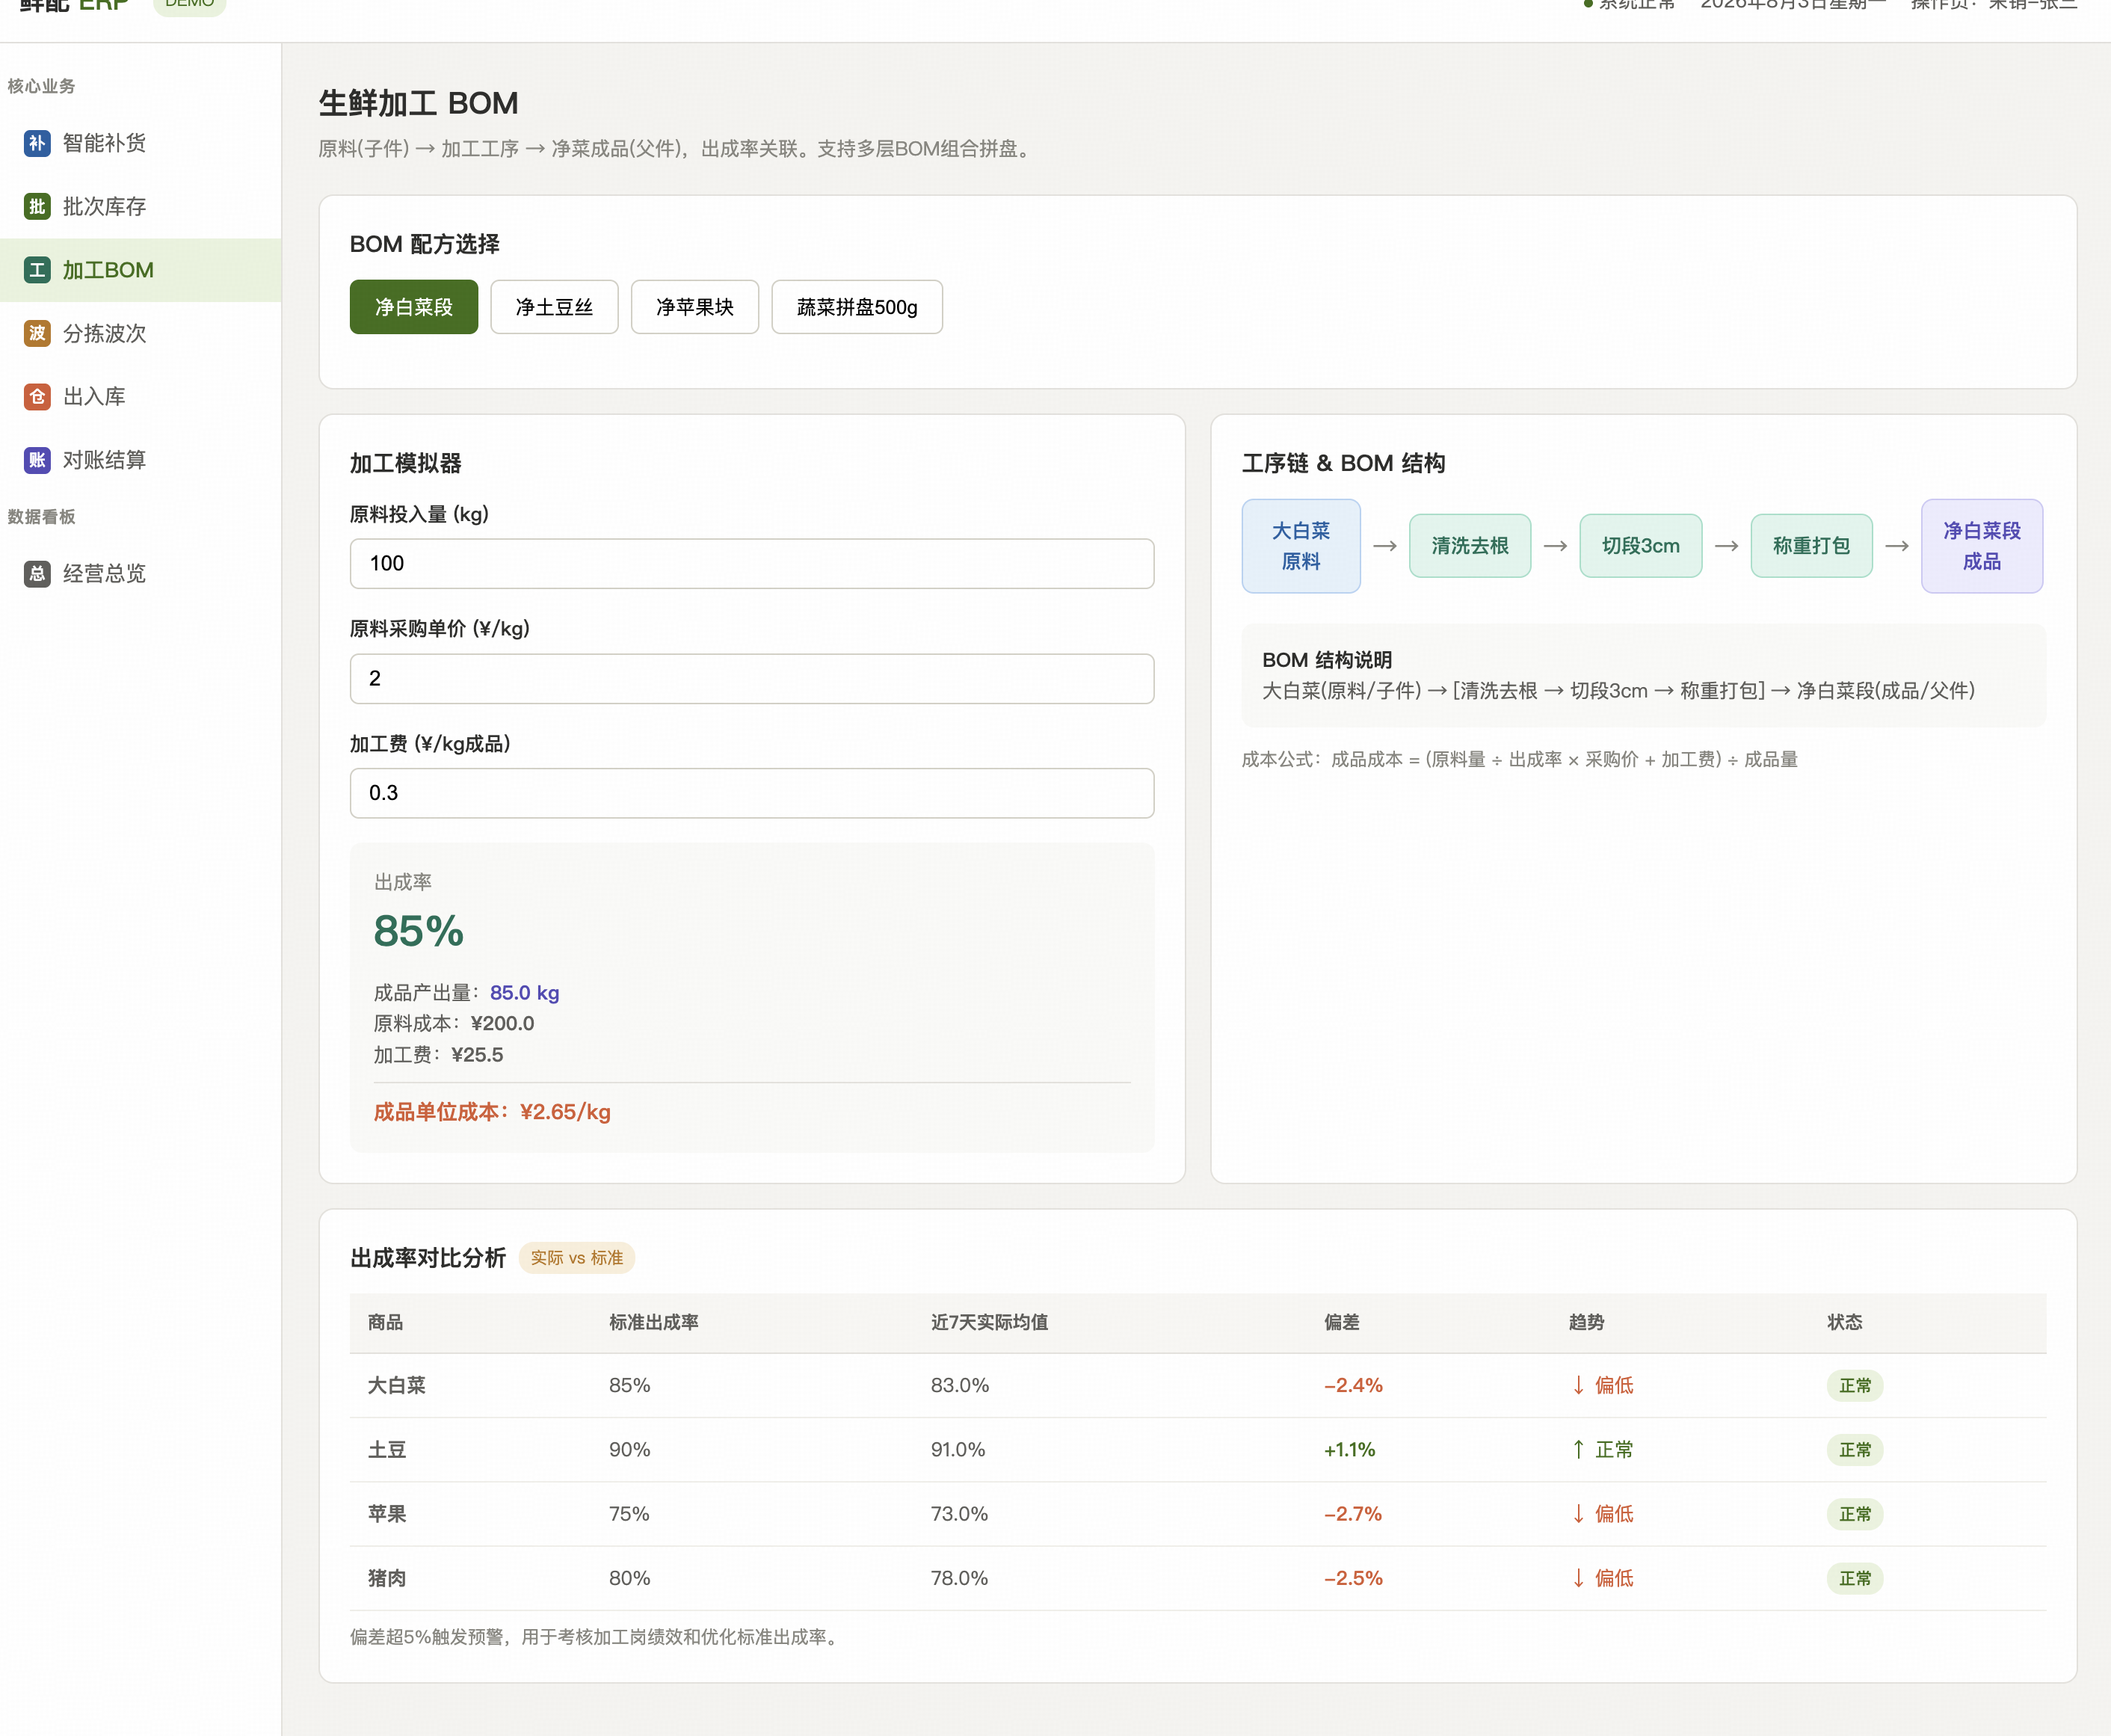The width and height of the screenshot is (2111, 1736).
Task: Click the 出入库 sidebar icon
Action: coord(37,397)
